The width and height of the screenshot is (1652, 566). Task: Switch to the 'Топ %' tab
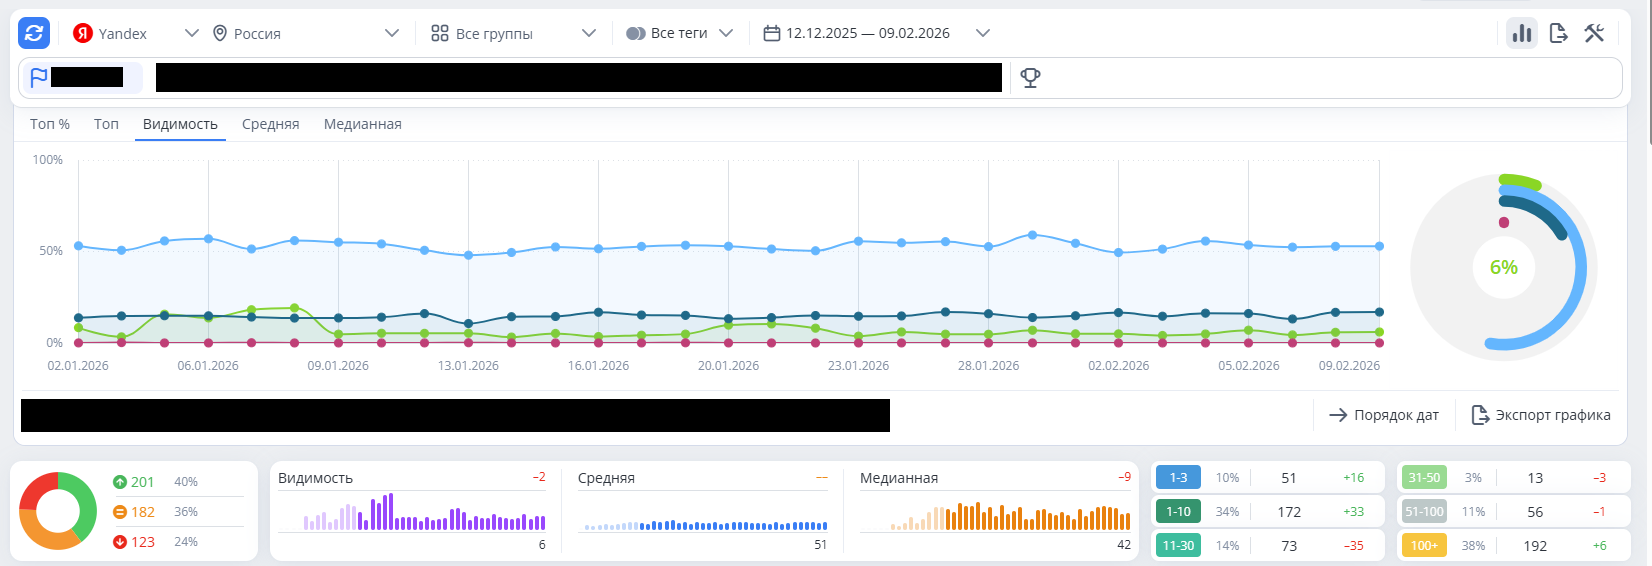pyautogui.click(x=50, y=124)
